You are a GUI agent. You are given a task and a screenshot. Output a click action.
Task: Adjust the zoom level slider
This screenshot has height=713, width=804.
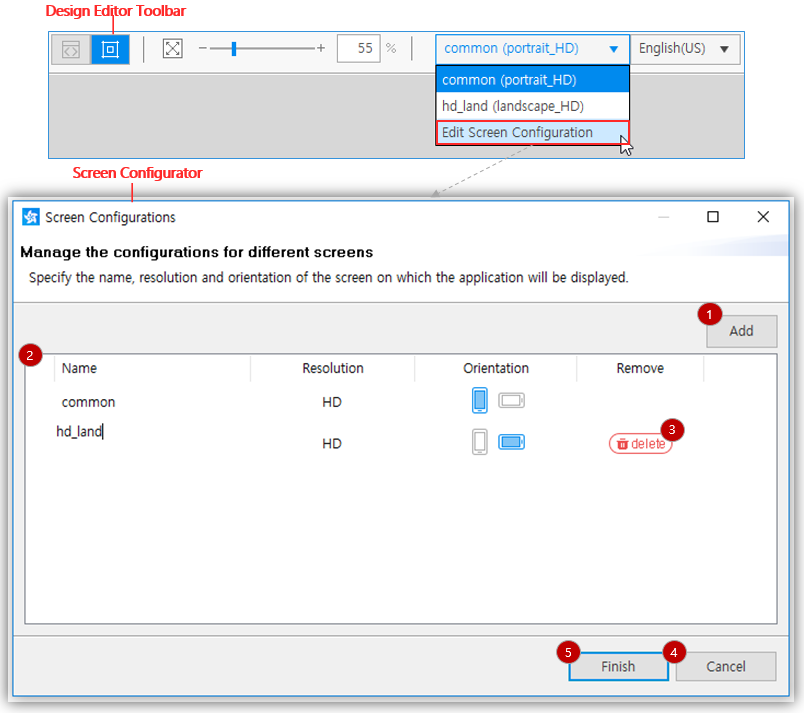235,47
